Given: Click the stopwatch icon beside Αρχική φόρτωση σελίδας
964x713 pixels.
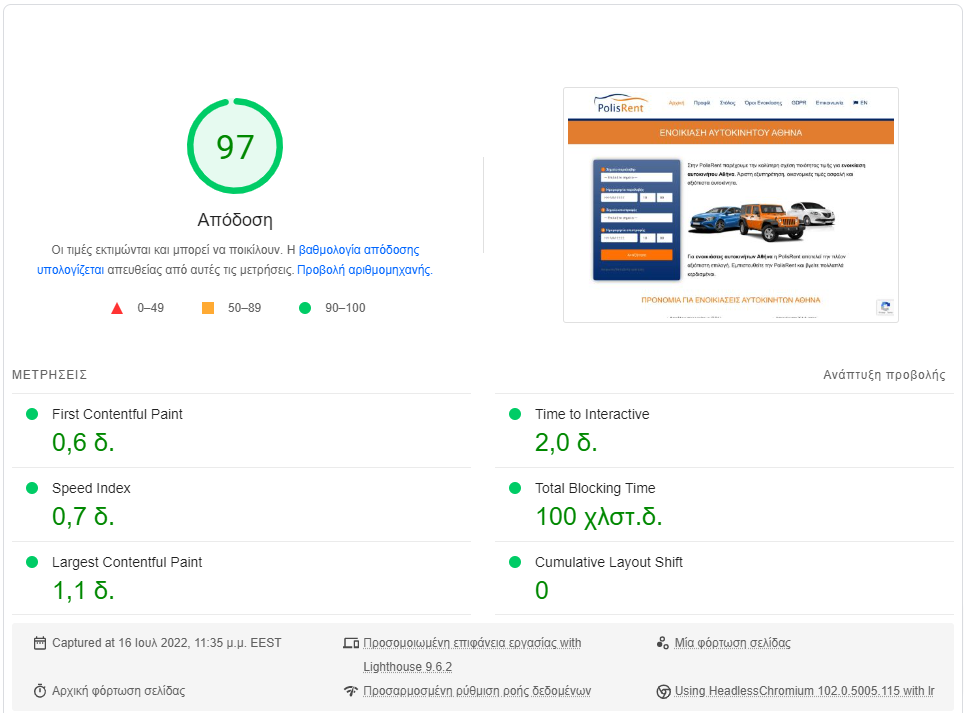Looking at the screenshot, I should click(40, 691).
